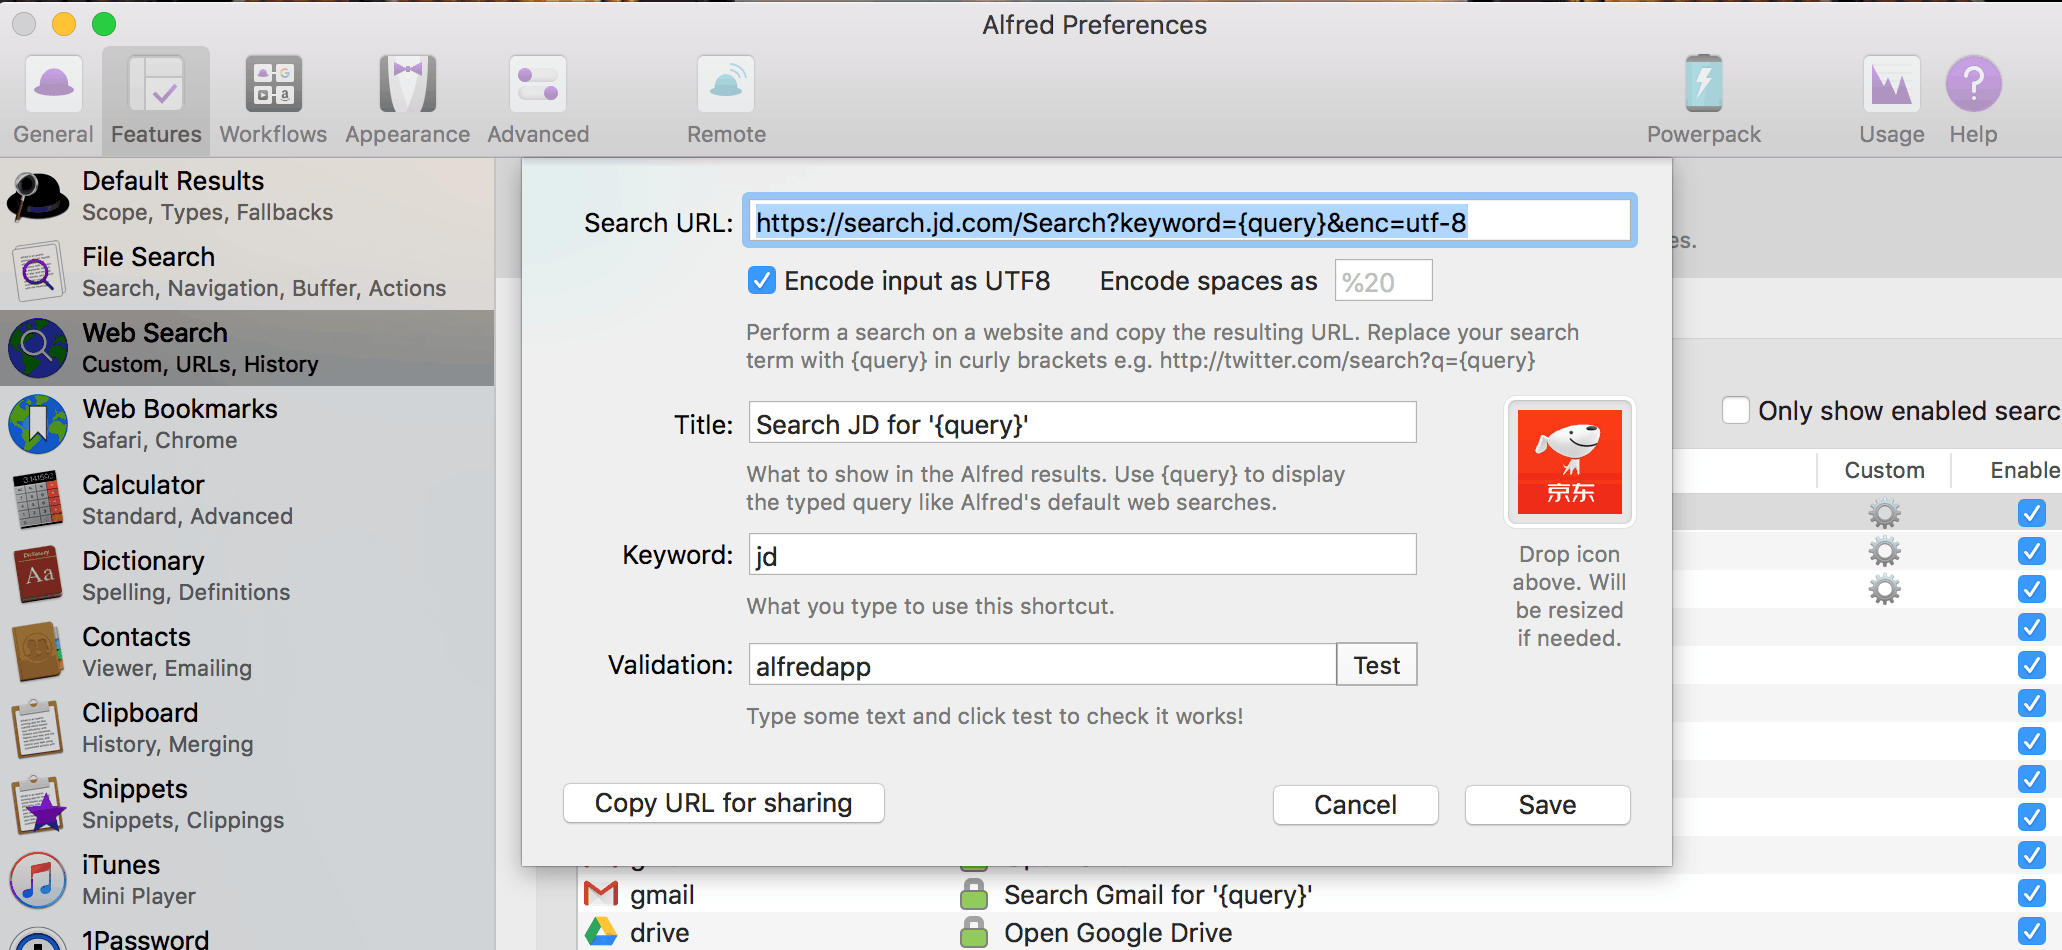
Task: Open Appearance settings with bow tie icon
Action: coord(407,100)
